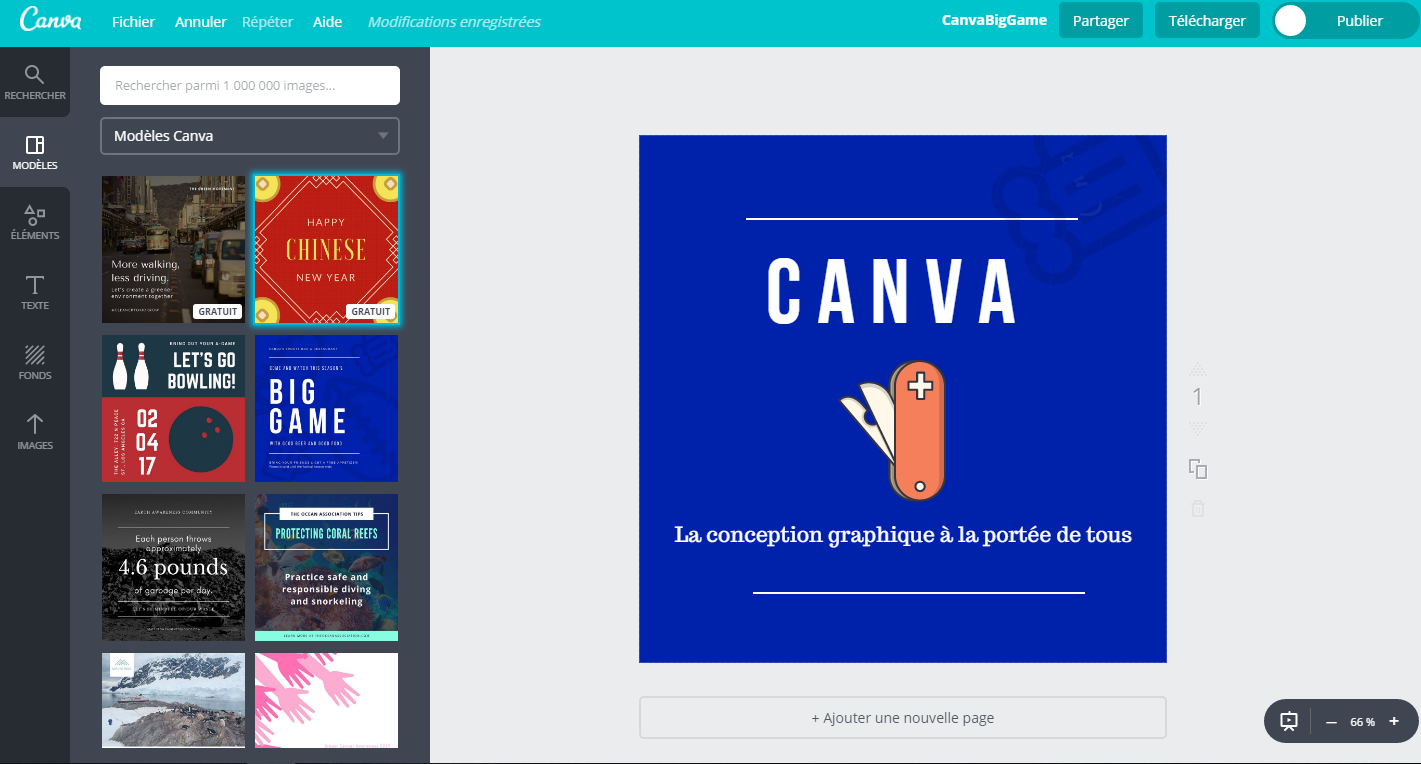Choose the More walking, less driving template

coord(174,249)
